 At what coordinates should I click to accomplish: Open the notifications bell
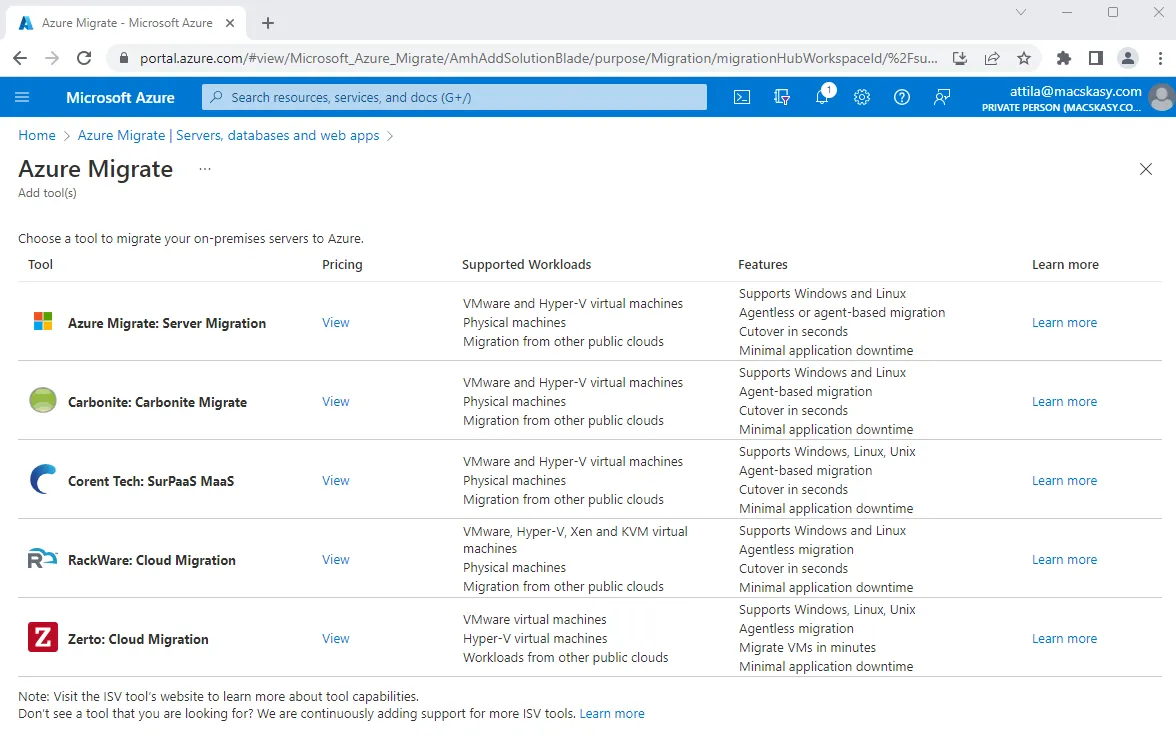823,97
